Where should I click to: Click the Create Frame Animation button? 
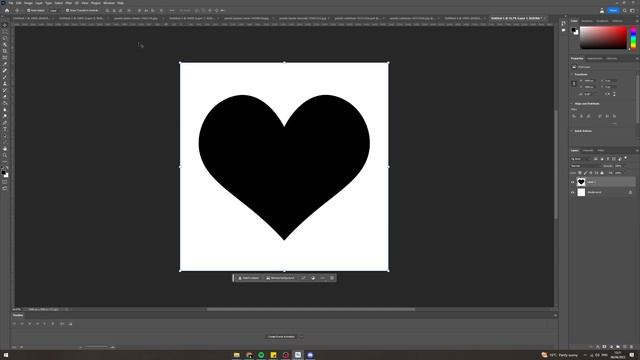point(281,337)
